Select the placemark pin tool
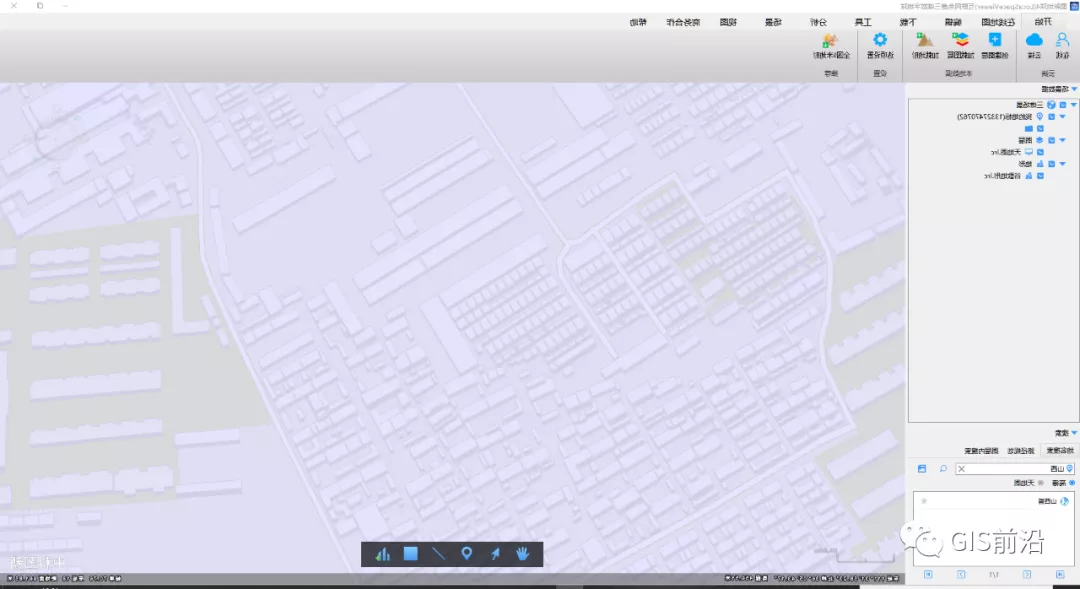Screen dimensions: 1080x589 tap(467, 554)
